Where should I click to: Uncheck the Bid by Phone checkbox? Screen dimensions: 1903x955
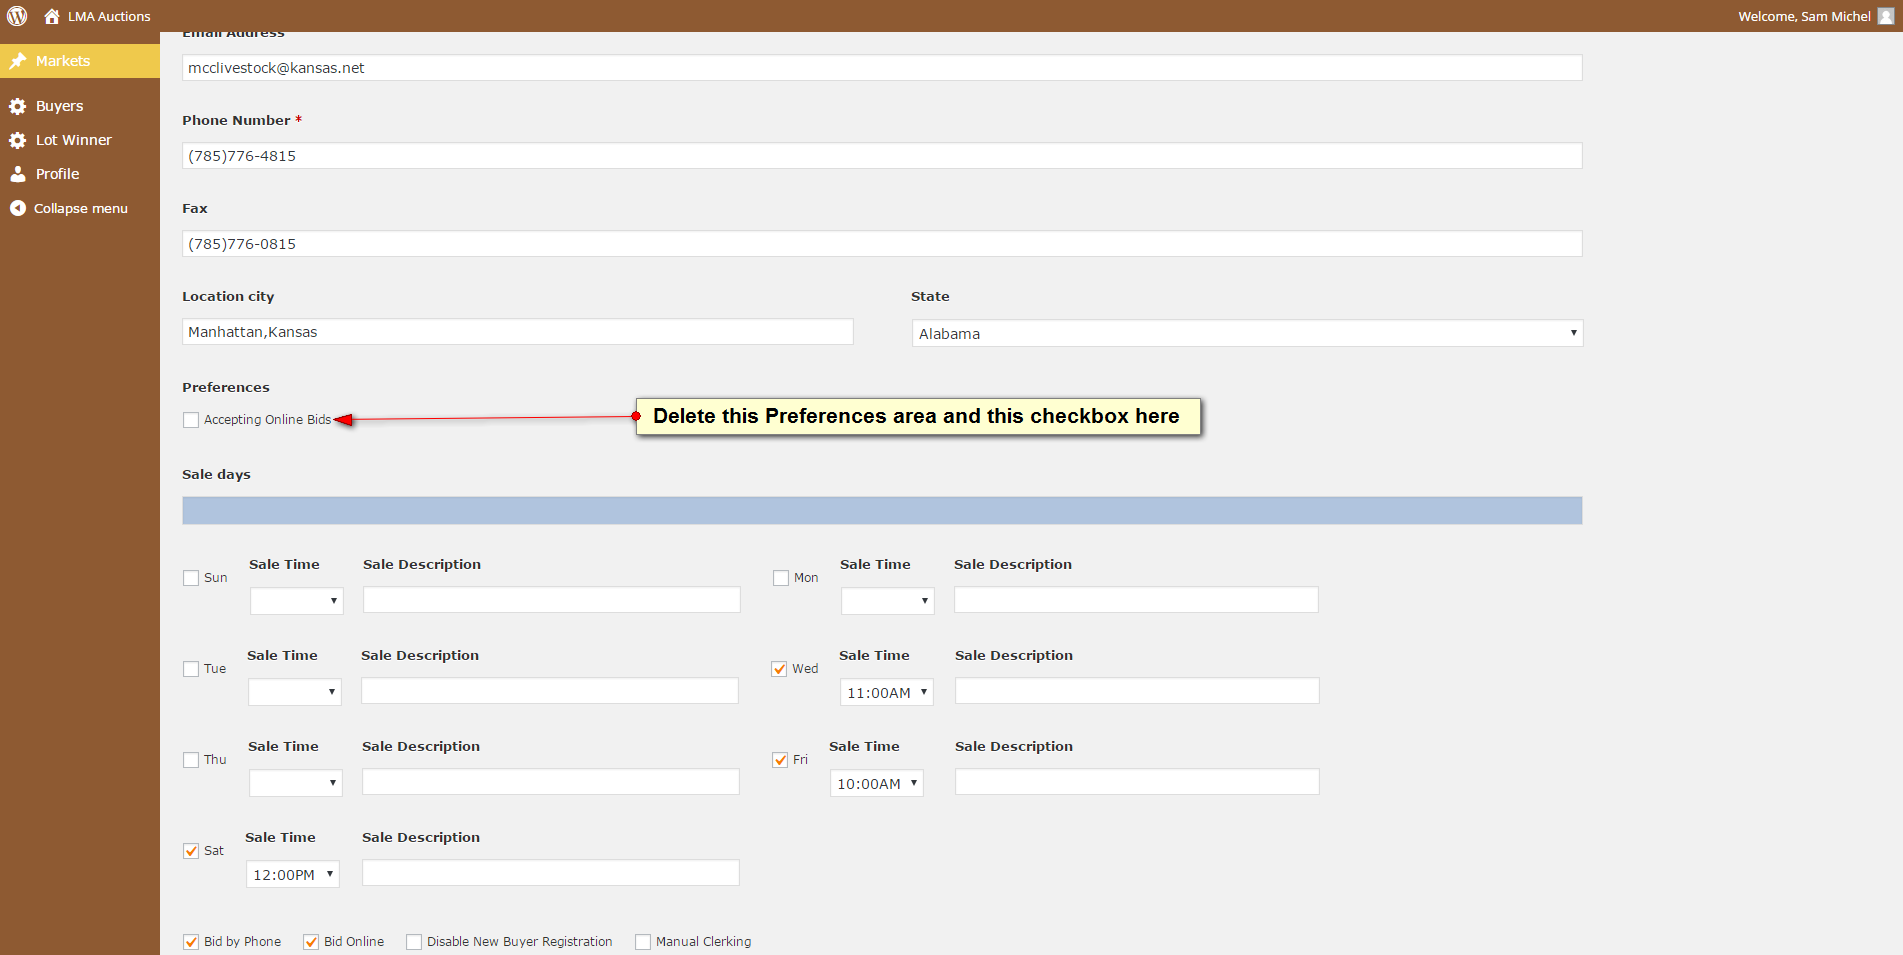pos(191,942)
